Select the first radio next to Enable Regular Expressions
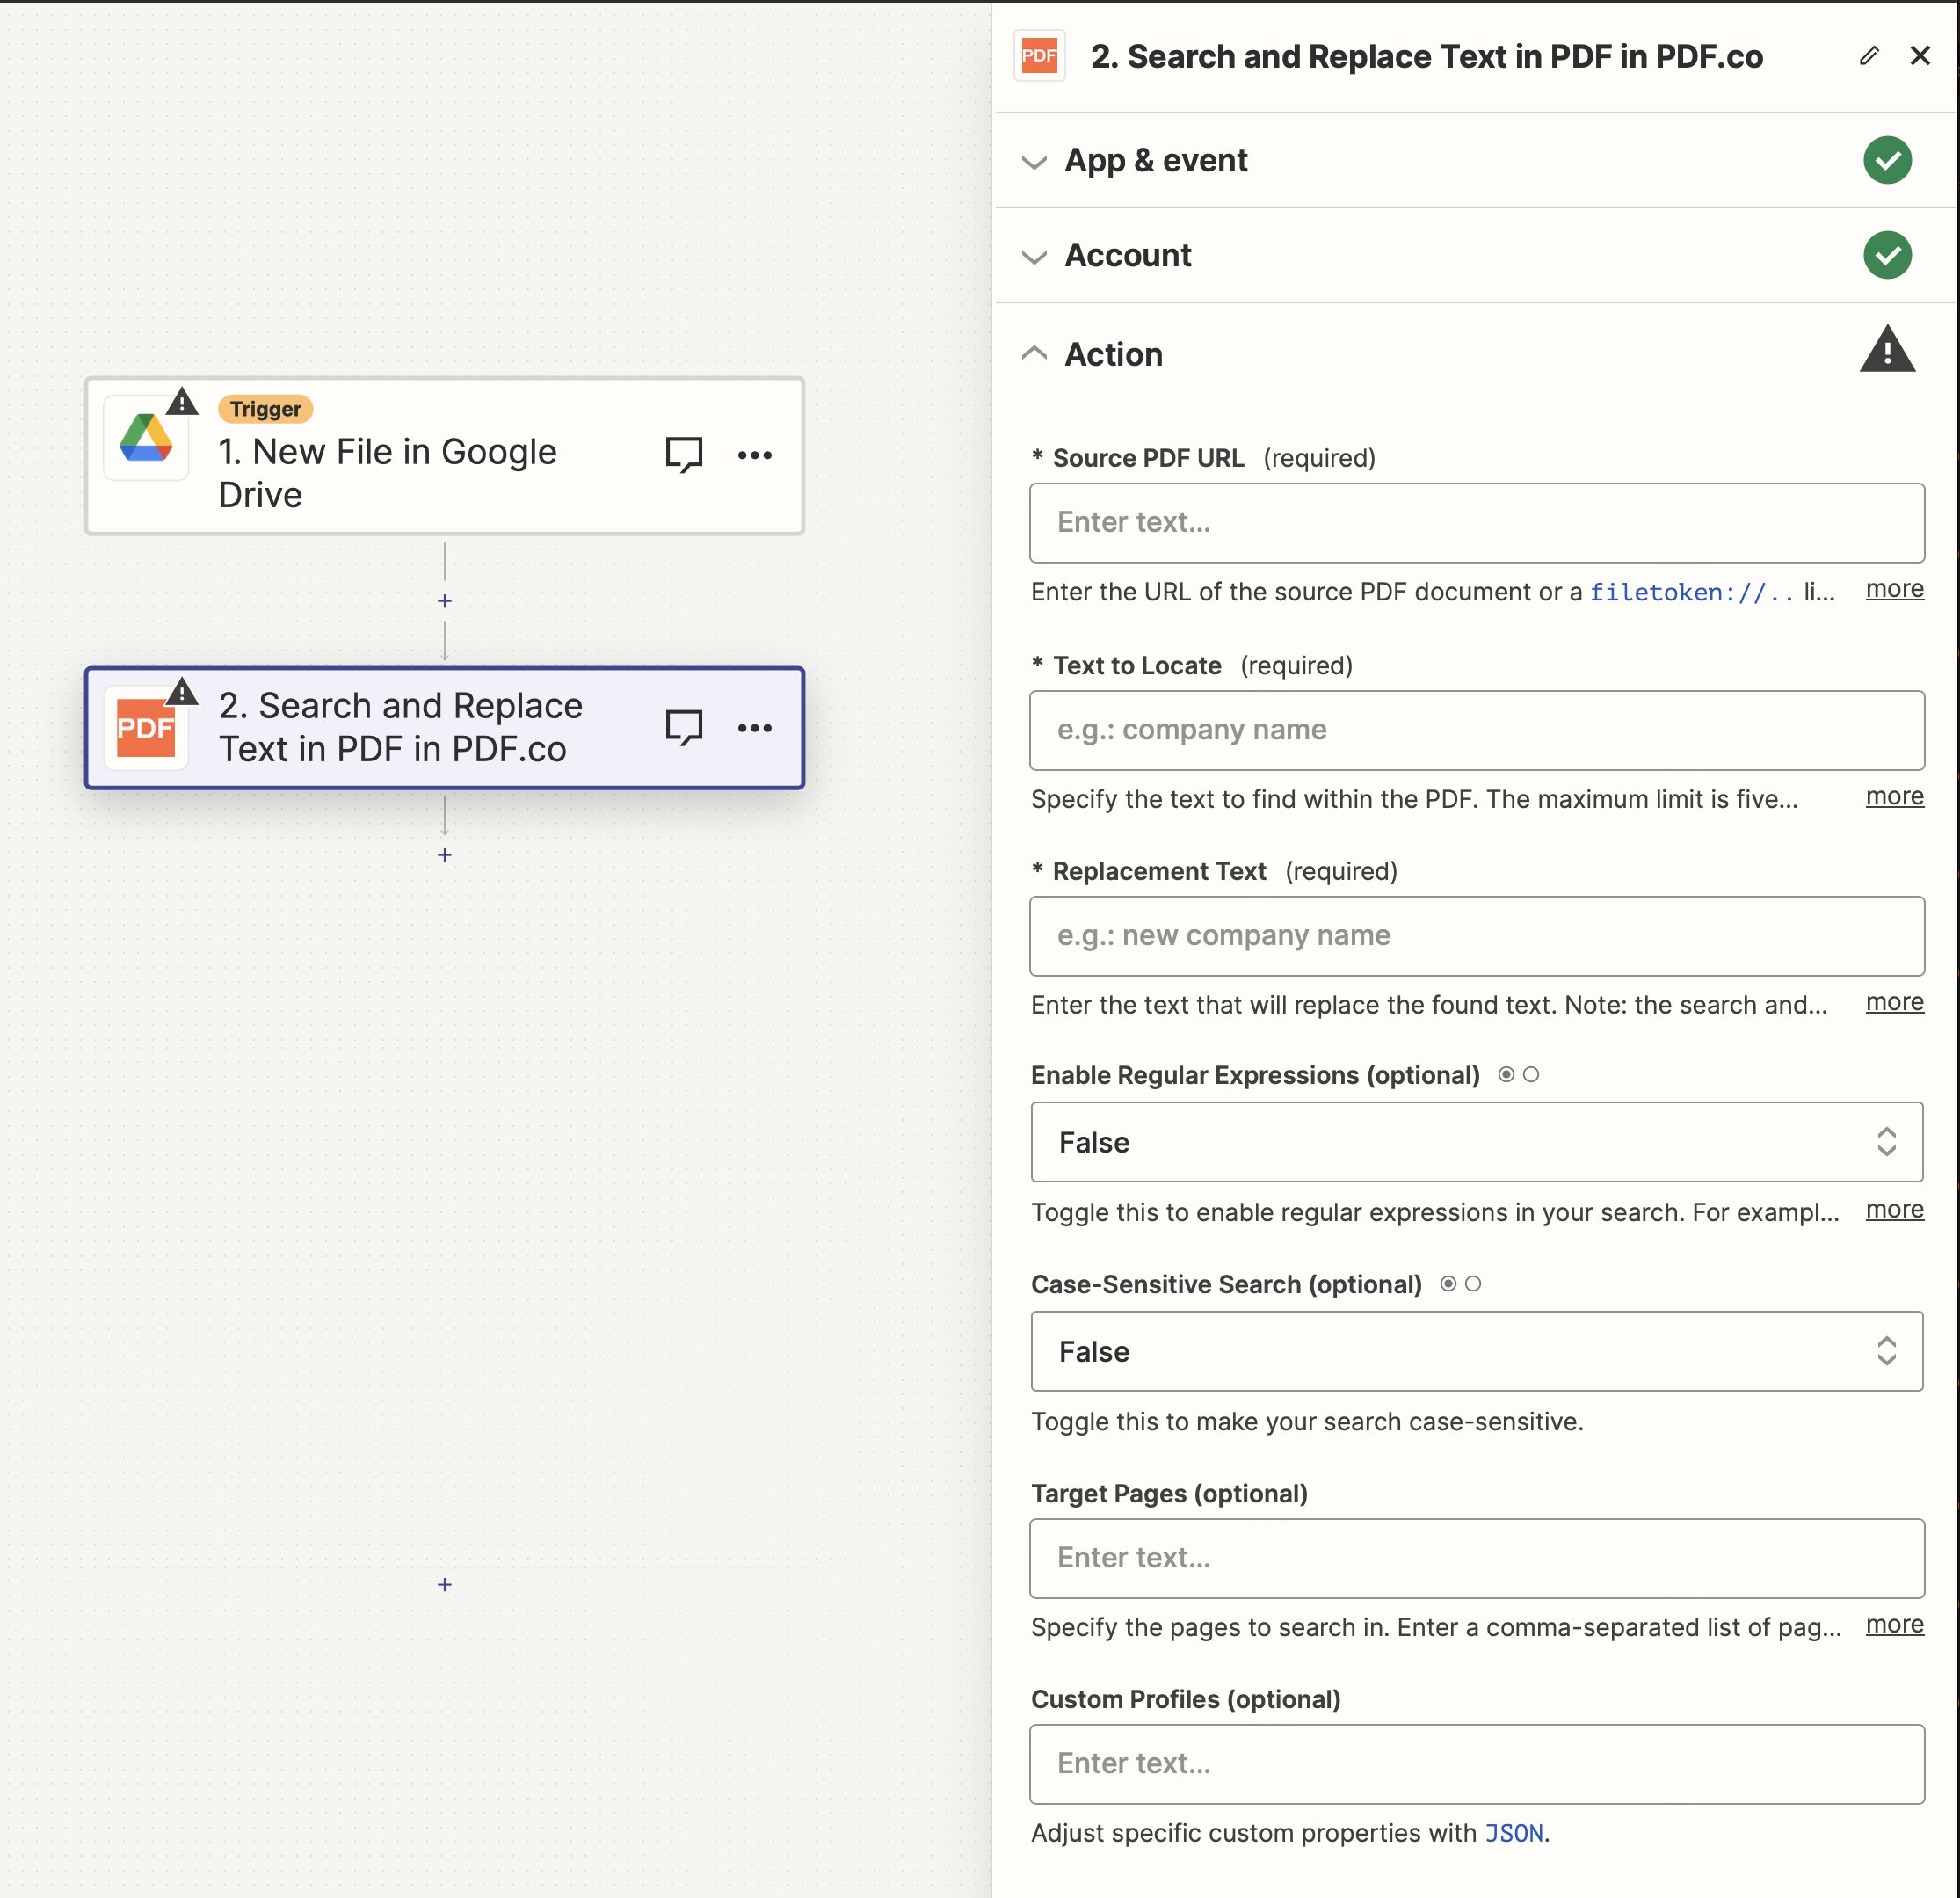The height and width of the screenshot is (1898, 1960). point(1506,1074)
